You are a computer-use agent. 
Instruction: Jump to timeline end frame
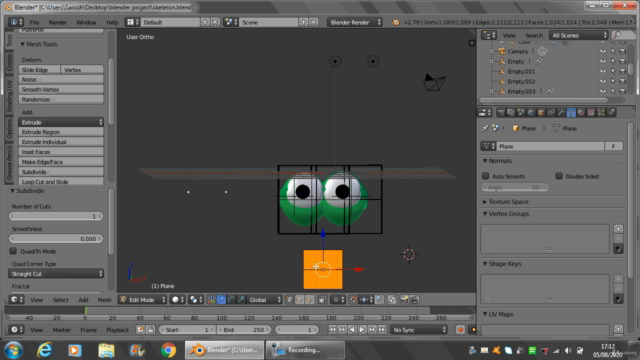(x=382, y=329)
